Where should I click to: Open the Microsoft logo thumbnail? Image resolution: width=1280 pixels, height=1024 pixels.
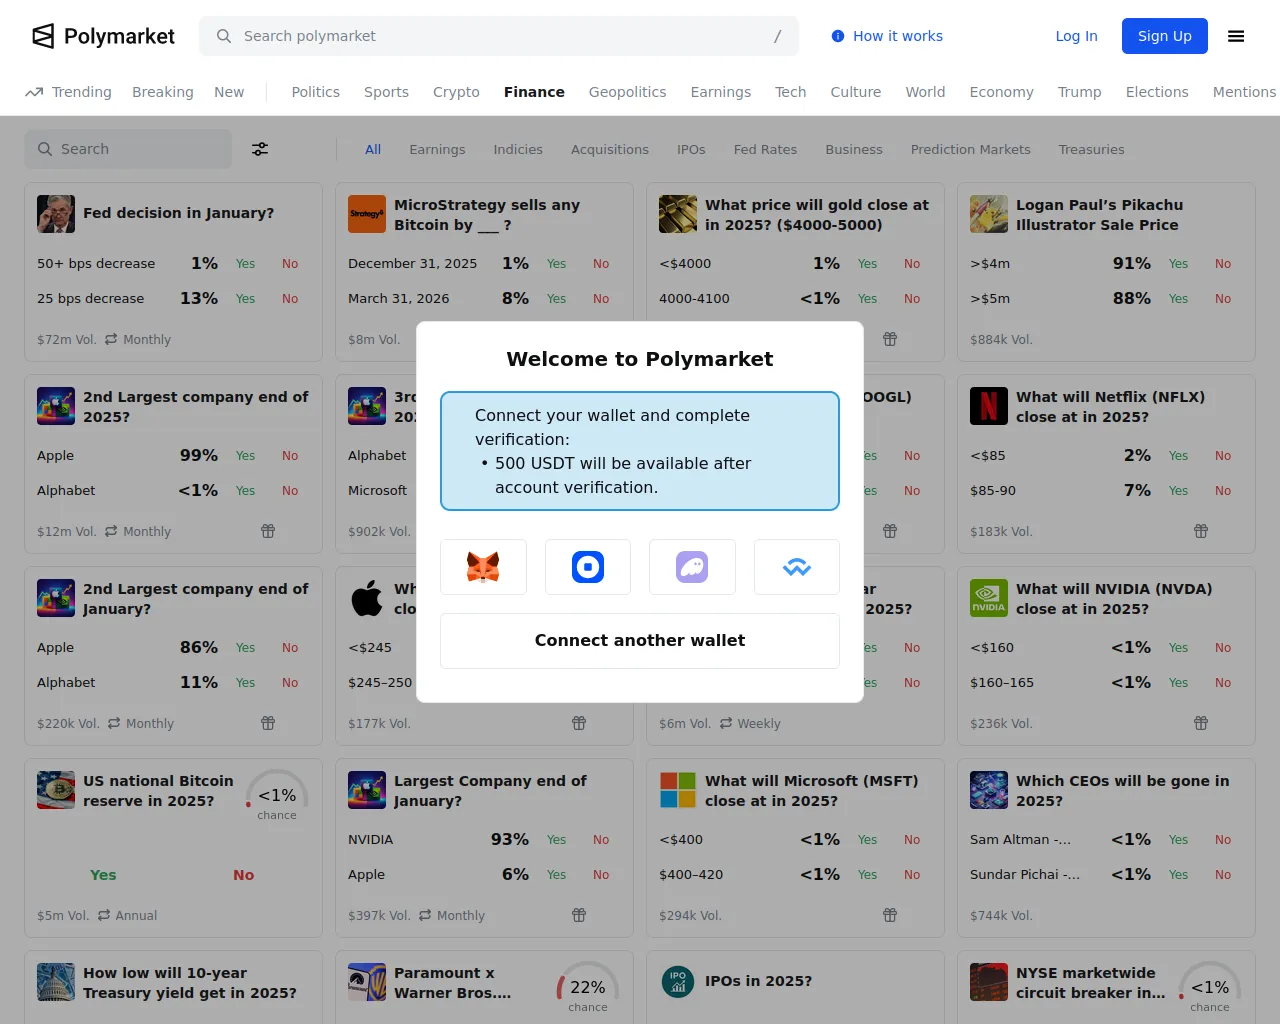tap(678, 790)
